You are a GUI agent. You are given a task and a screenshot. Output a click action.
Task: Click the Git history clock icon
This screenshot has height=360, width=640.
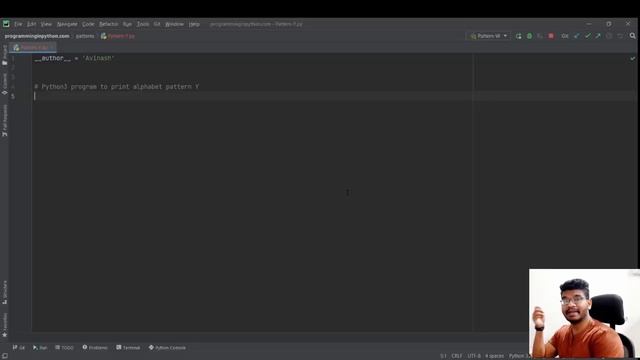pyautogui.click(x=609, y=36)
